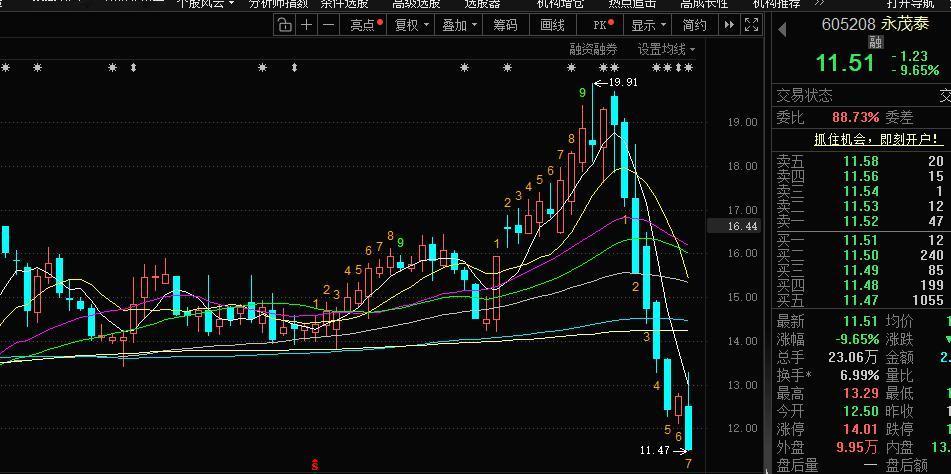Open the 筹码 chip distribution view
Screen dimensions: 951x474
pos(505,25)
